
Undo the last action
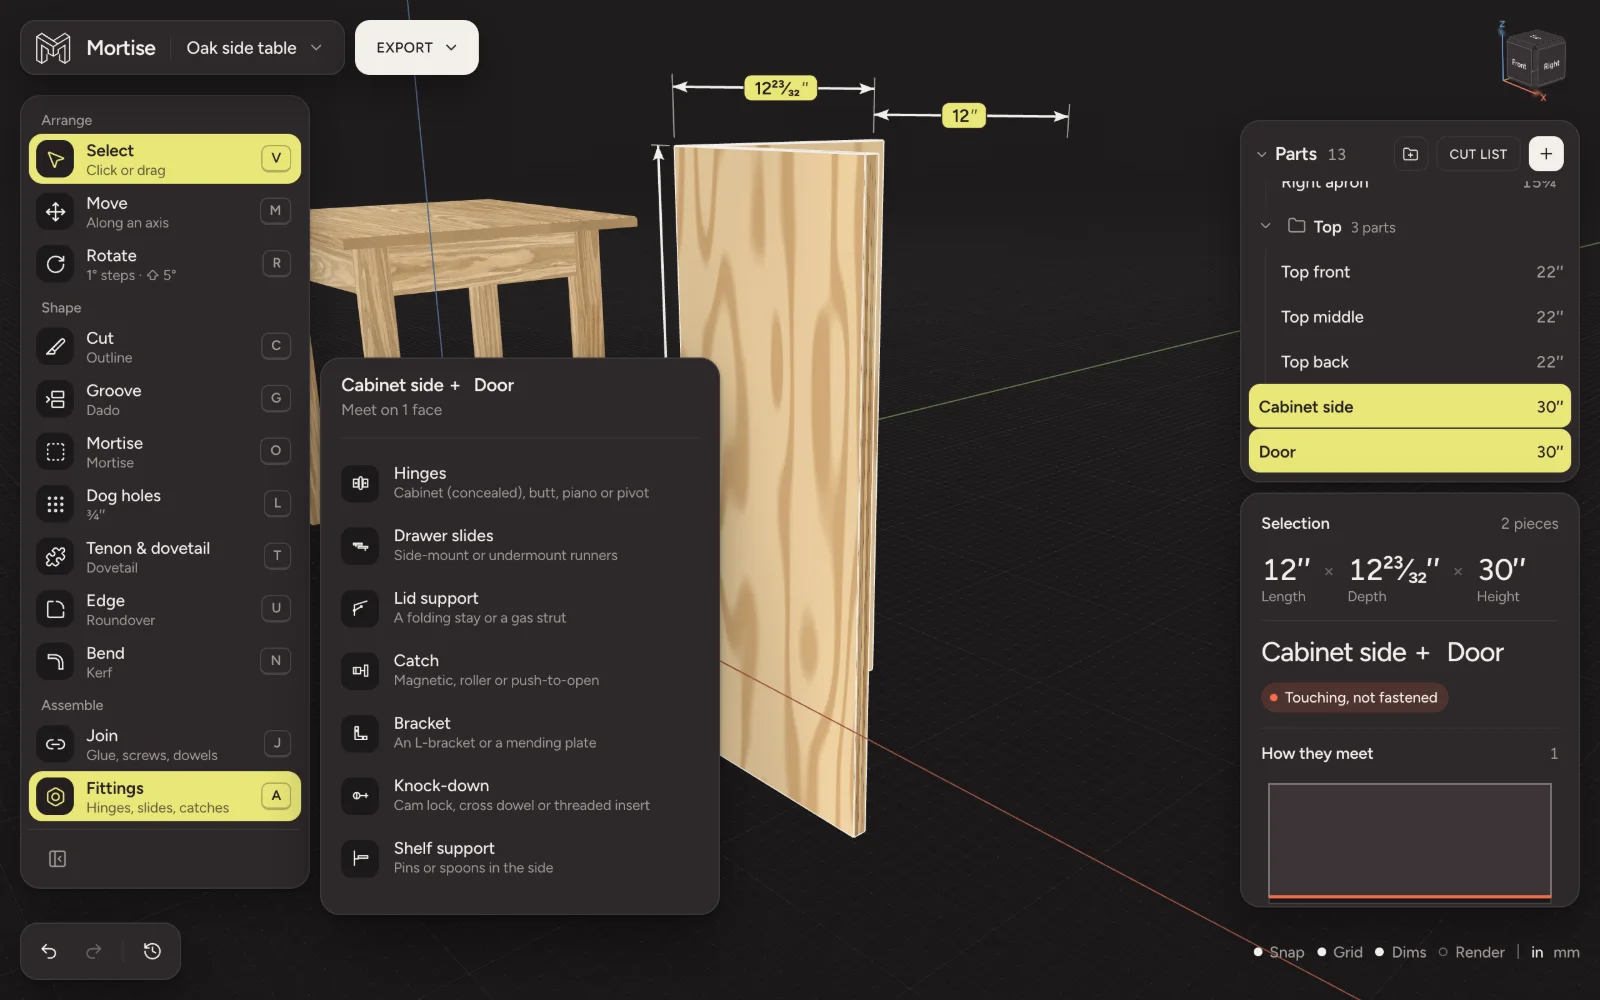[x=49, y=951]
